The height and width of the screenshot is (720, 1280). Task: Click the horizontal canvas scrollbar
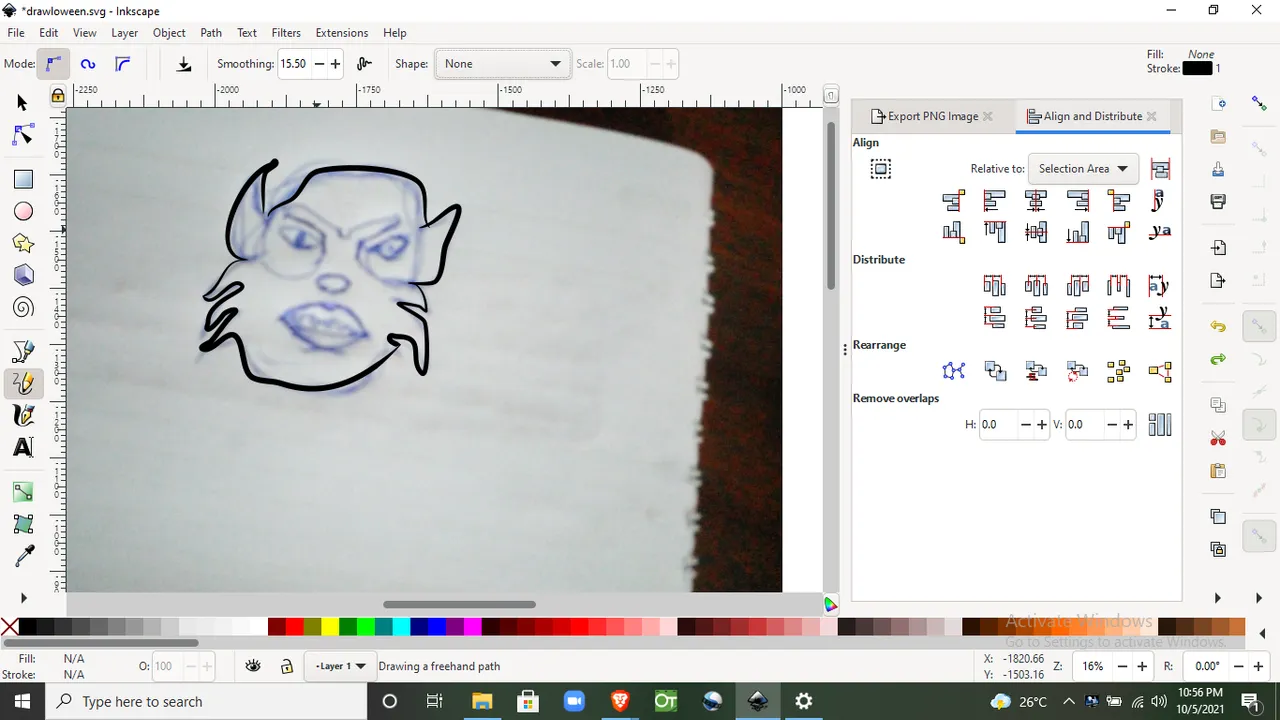click(459, 604)
